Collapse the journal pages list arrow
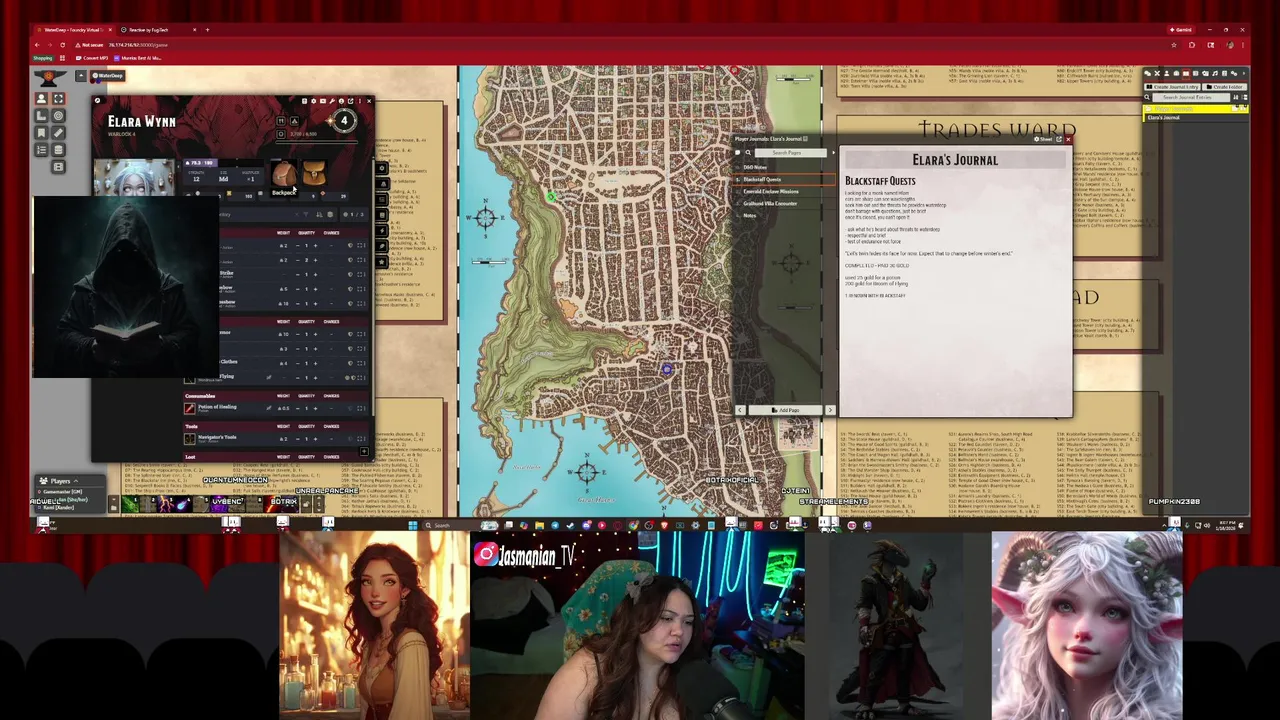This screenshot has height=720, width=1280. point(834,153)
